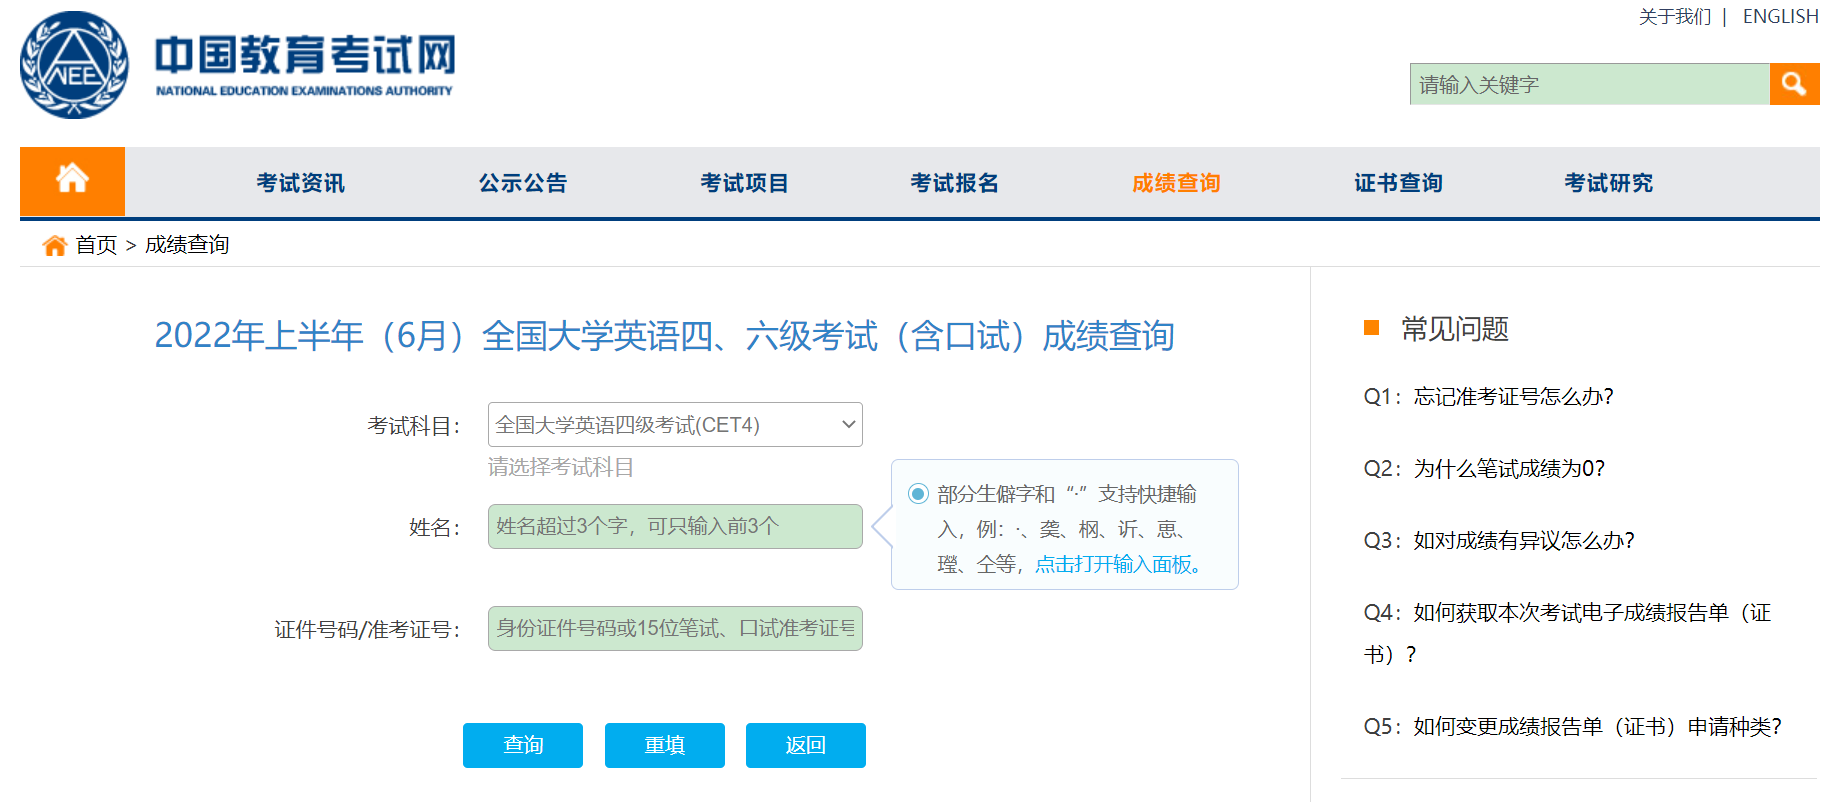Click the NEEA logo emblem

[74, 65]
